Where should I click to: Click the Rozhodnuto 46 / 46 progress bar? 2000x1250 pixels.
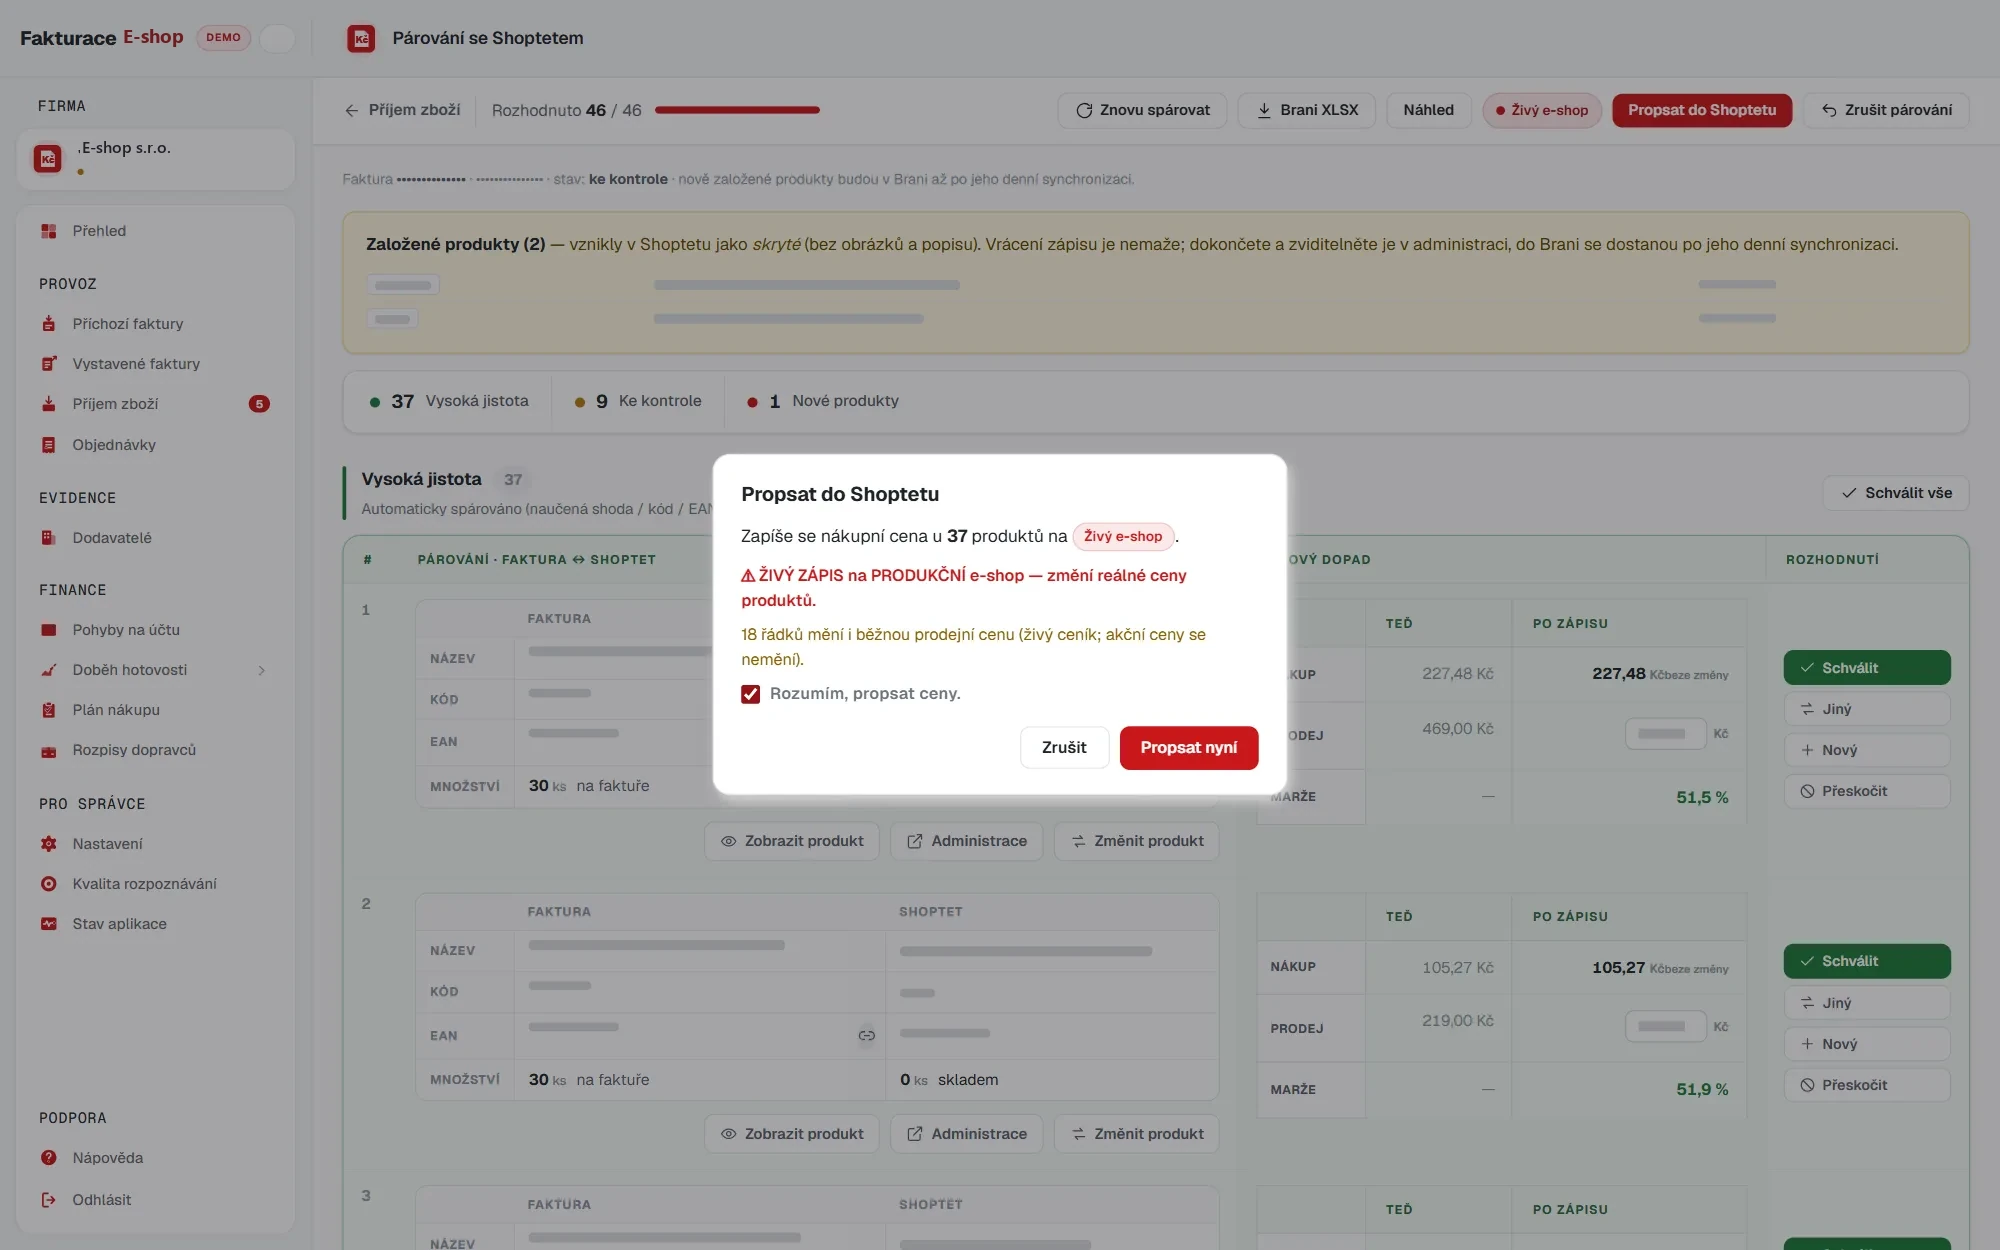coord(737,110)
